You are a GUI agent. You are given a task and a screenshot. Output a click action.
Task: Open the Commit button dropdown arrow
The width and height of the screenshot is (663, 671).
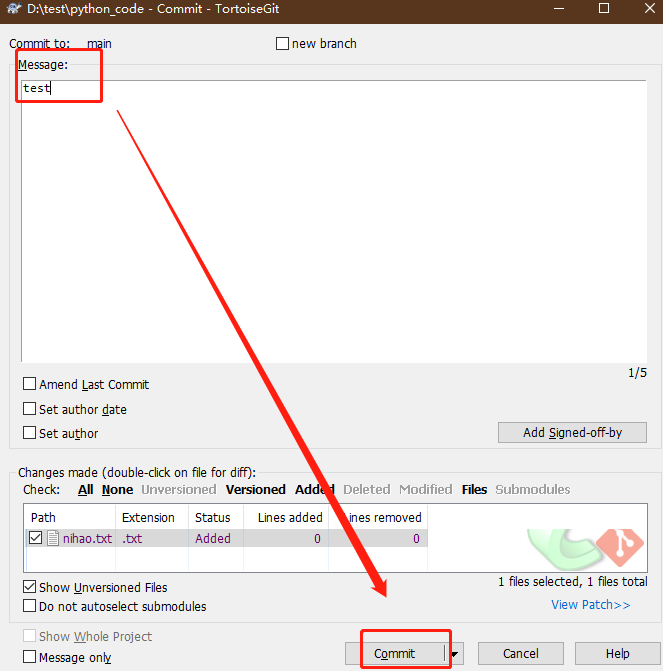pos(455,654)
